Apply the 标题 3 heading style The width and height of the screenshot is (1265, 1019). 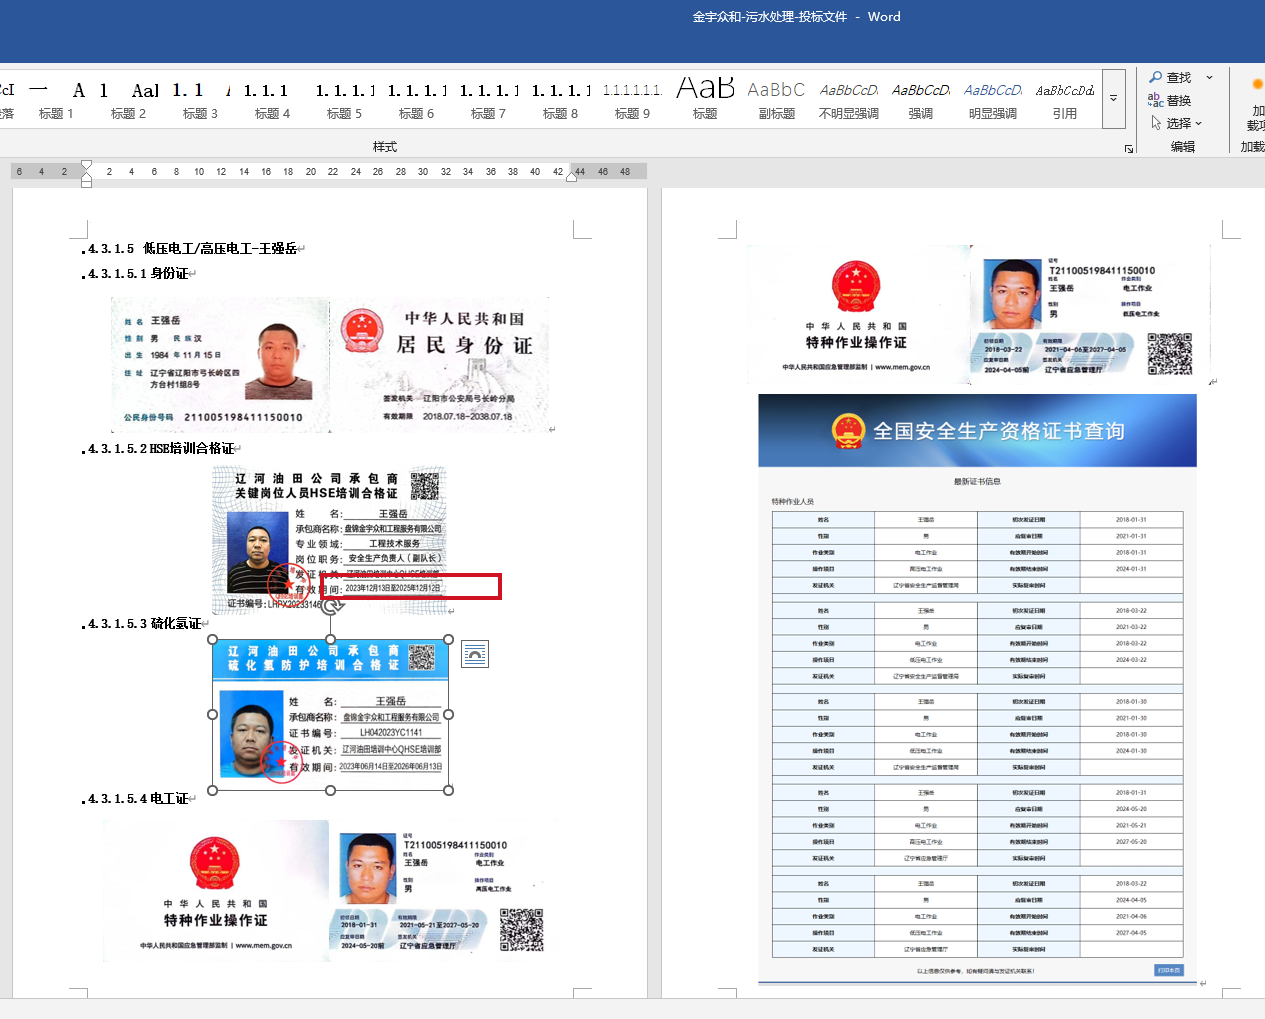tap(200, 100)
